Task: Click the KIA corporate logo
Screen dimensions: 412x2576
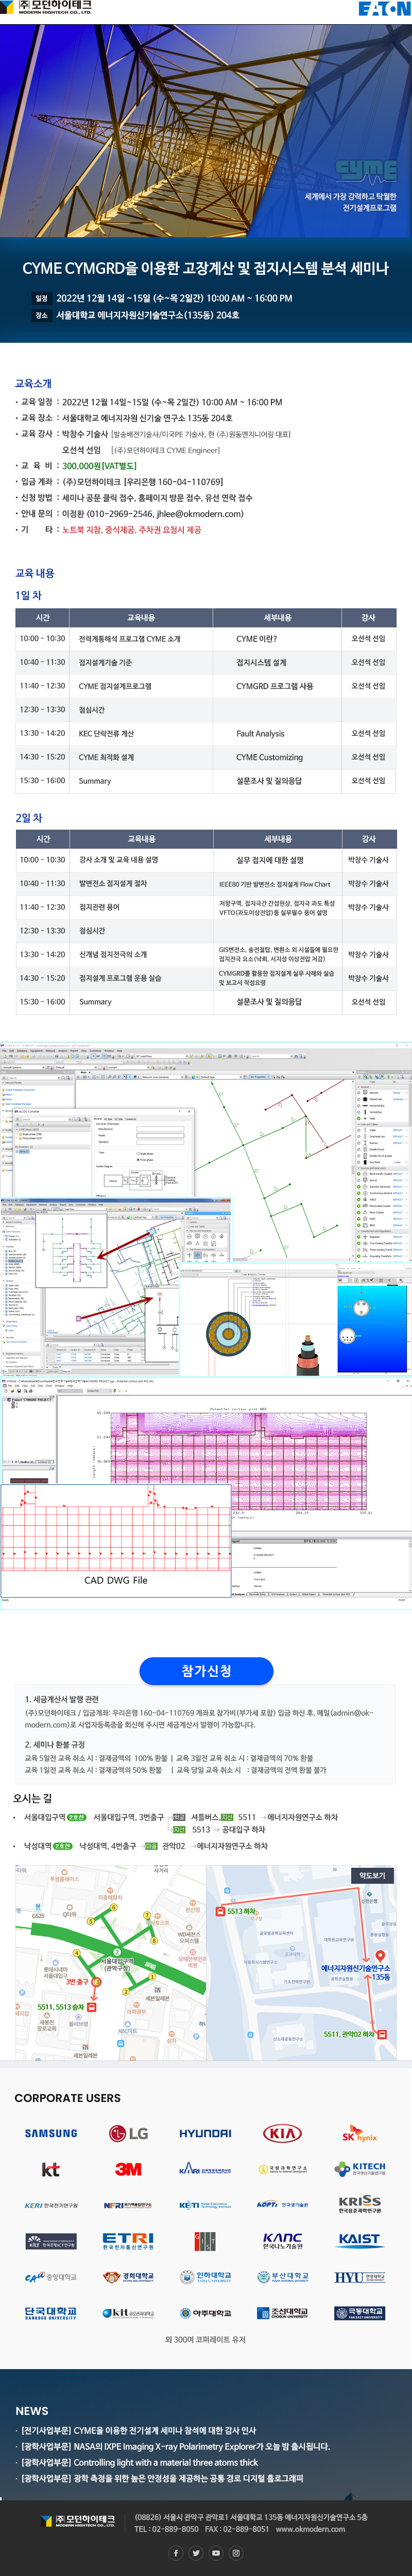Action: pyautogui.click(x=282, y=2133)
